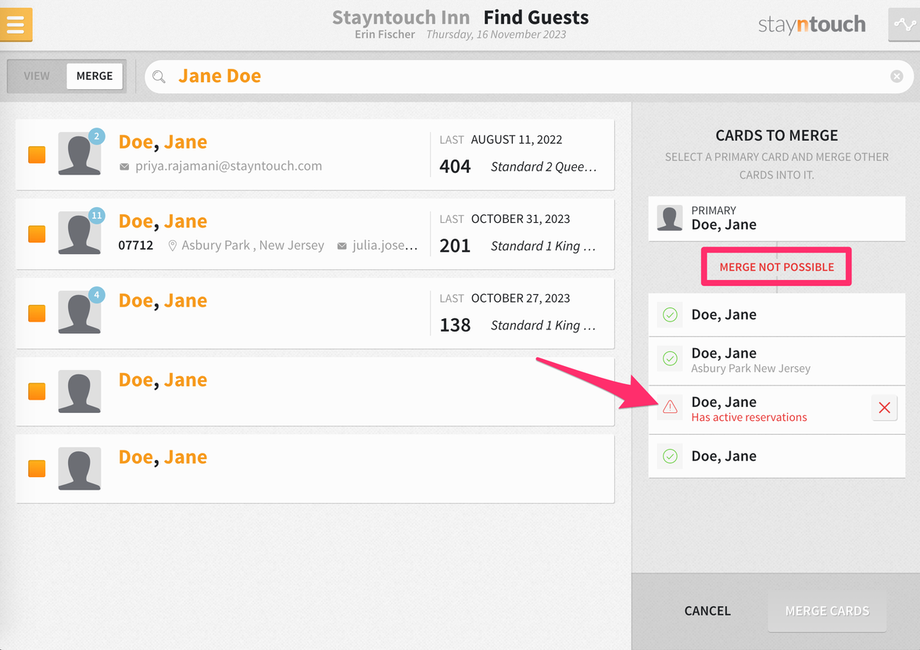This screenshot has width=920, height=650.
Task: Click the Find Guests title
Action: [536, 17]
